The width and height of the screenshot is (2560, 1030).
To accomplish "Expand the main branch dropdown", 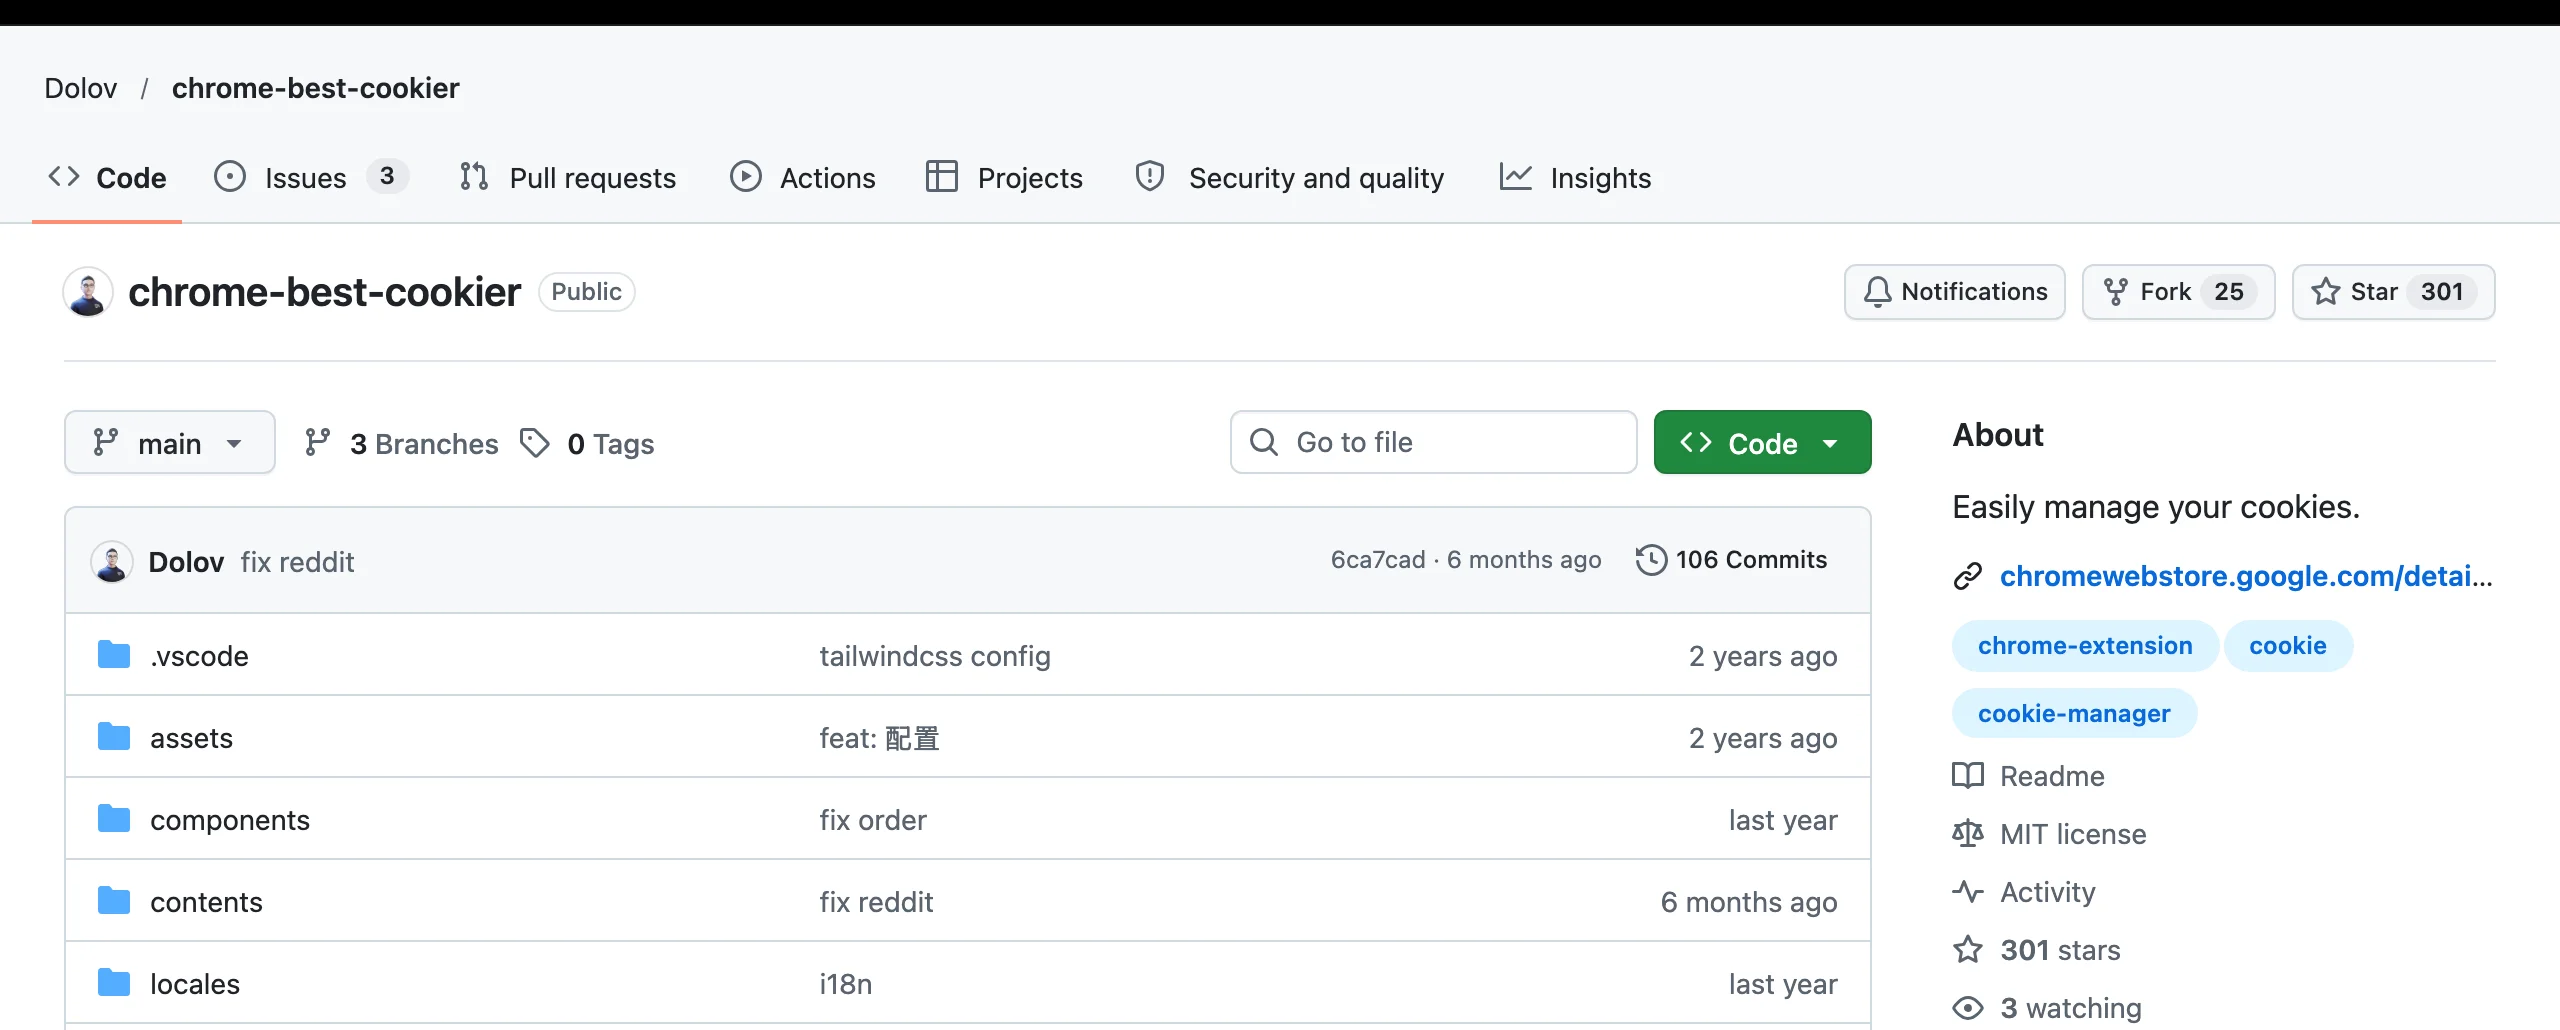I will 170,442.
